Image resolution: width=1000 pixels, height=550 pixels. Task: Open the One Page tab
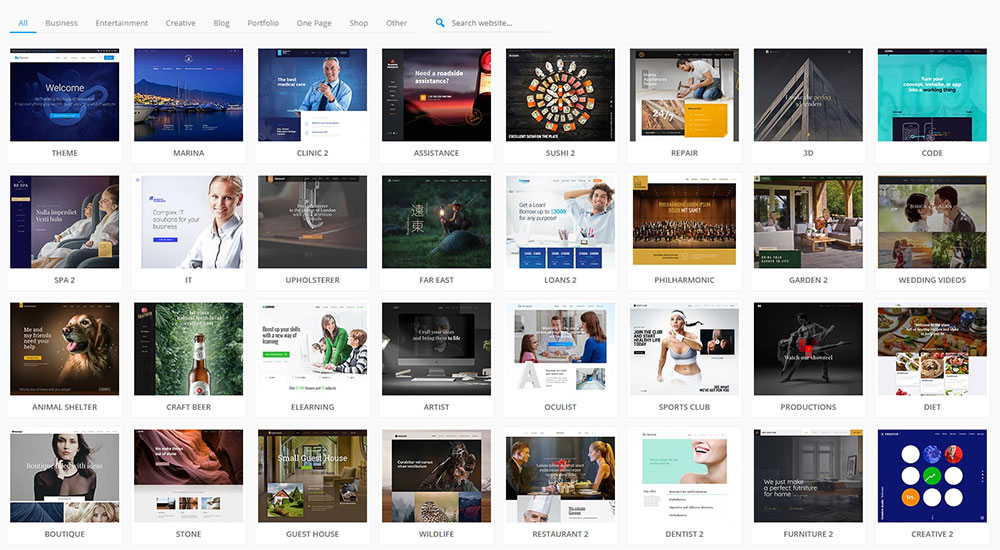[x=314, y=23]
